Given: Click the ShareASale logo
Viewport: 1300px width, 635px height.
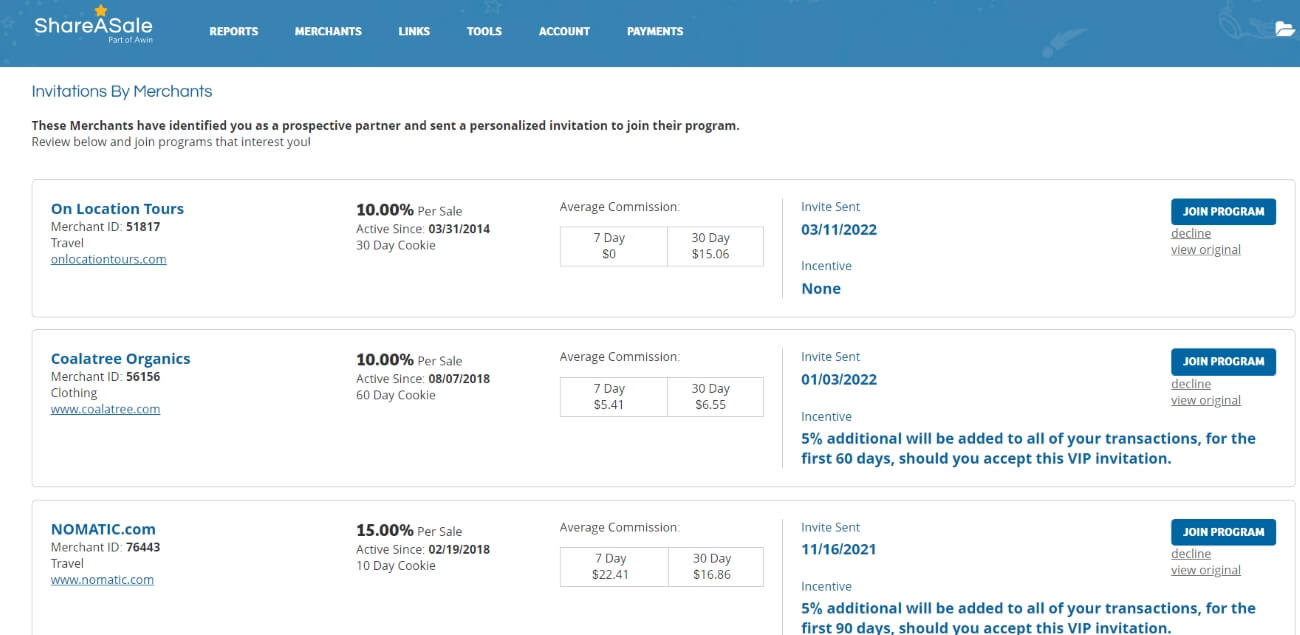Looking at the screenshot, I should pos(93,27).
